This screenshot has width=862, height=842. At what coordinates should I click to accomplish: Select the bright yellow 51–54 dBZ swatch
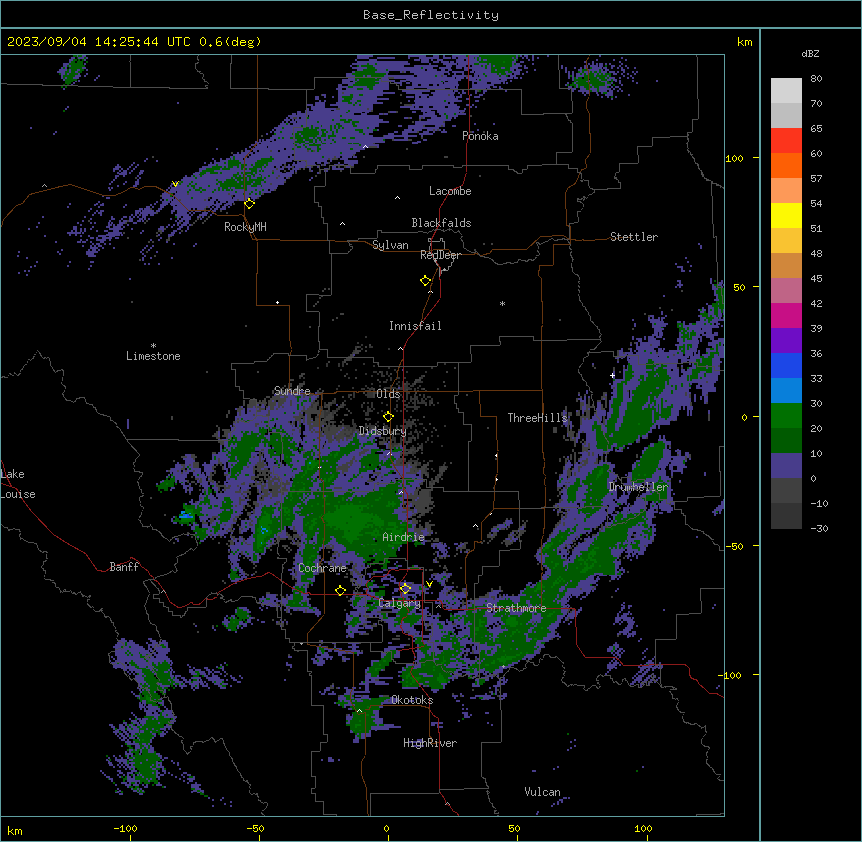click(786, 215)
